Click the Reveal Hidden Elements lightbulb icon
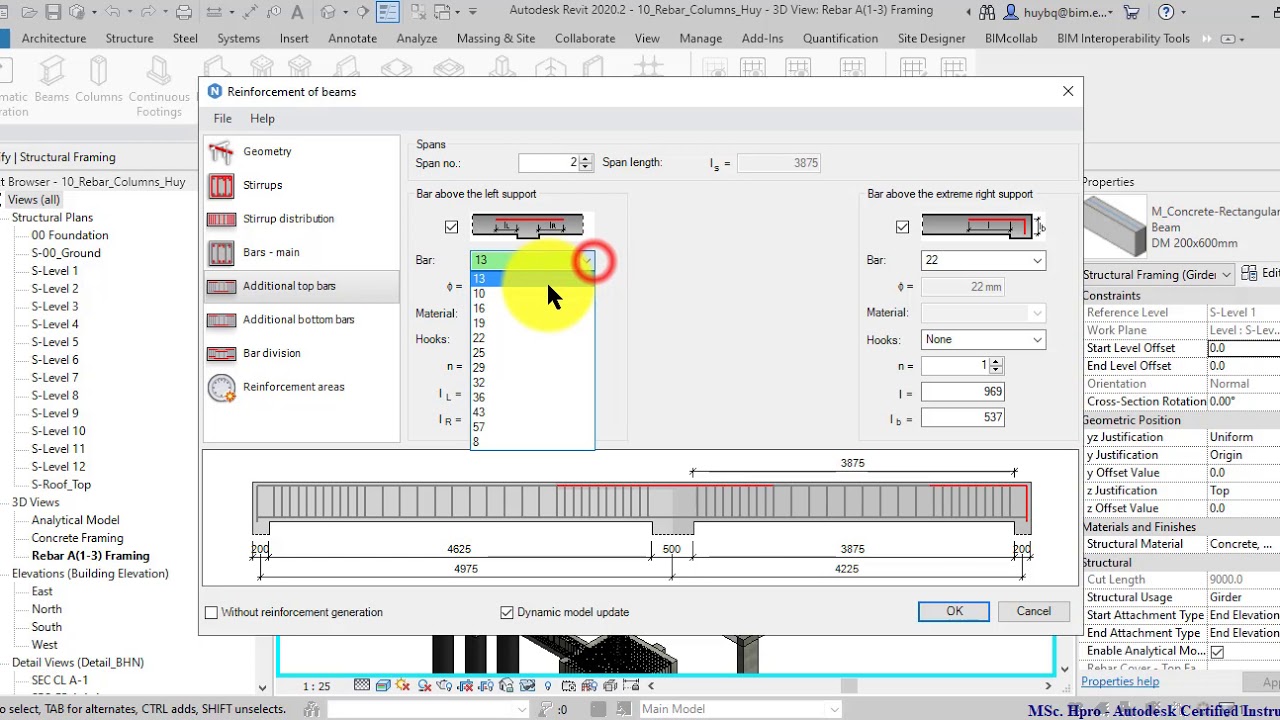Viewport: 1280px width, 720px height. click(x=547, y=686)
